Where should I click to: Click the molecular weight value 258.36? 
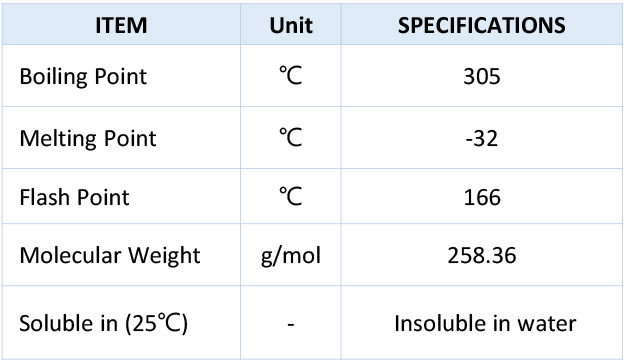tap(481, 256)
